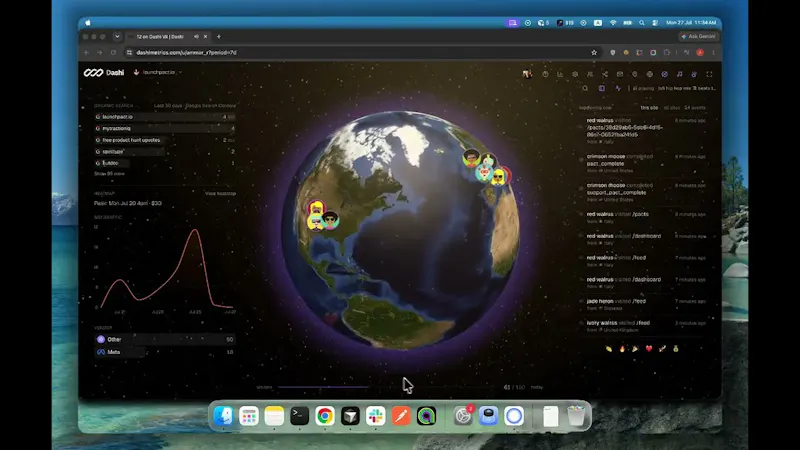Click the Dashi logo
Screen dimensions: 800x450
coord(104,72)
